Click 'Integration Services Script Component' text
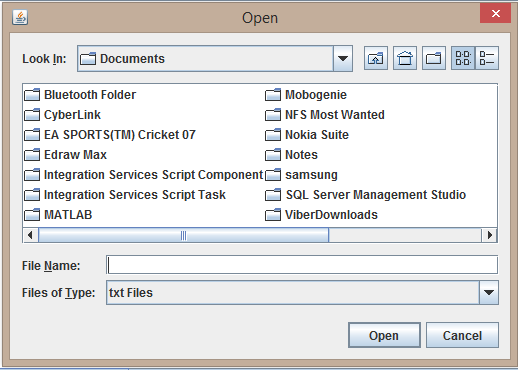 click(x=154, y=175)
